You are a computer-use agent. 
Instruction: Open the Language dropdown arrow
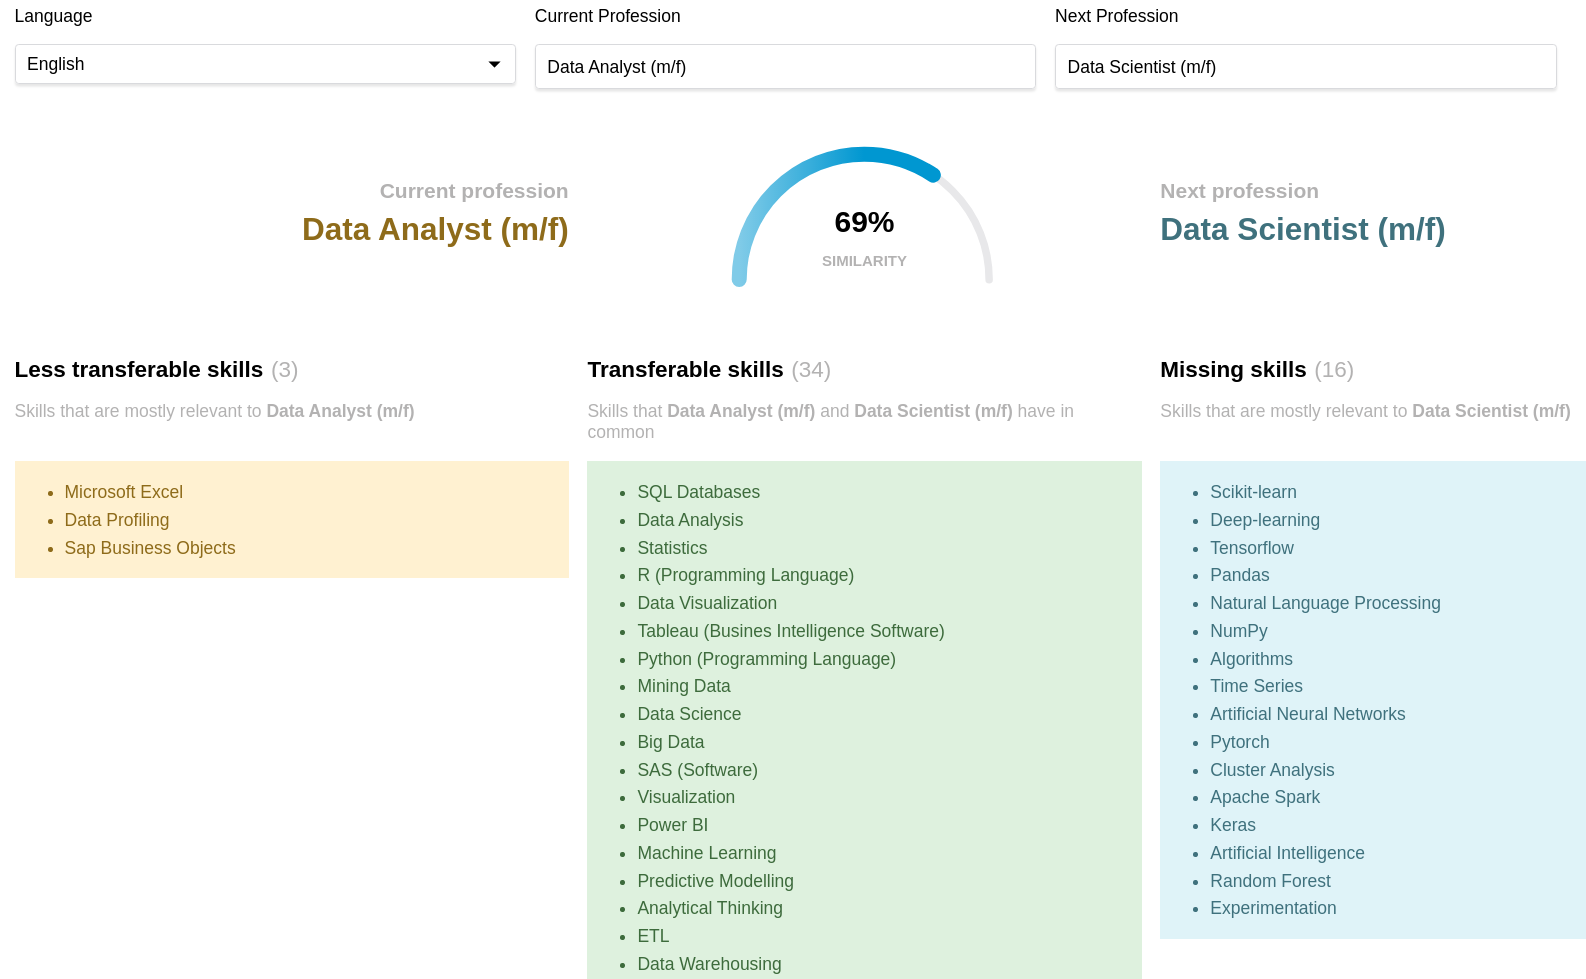(x=494, y=64)
